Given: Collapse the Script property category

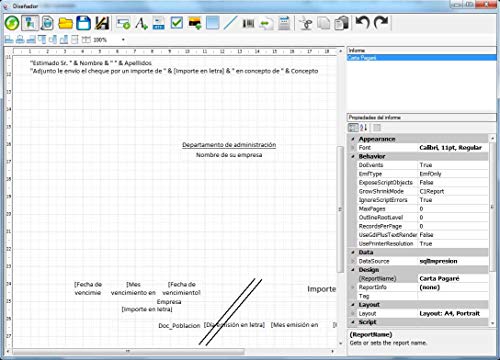Looking at the screenshot, I should (353, 322).
